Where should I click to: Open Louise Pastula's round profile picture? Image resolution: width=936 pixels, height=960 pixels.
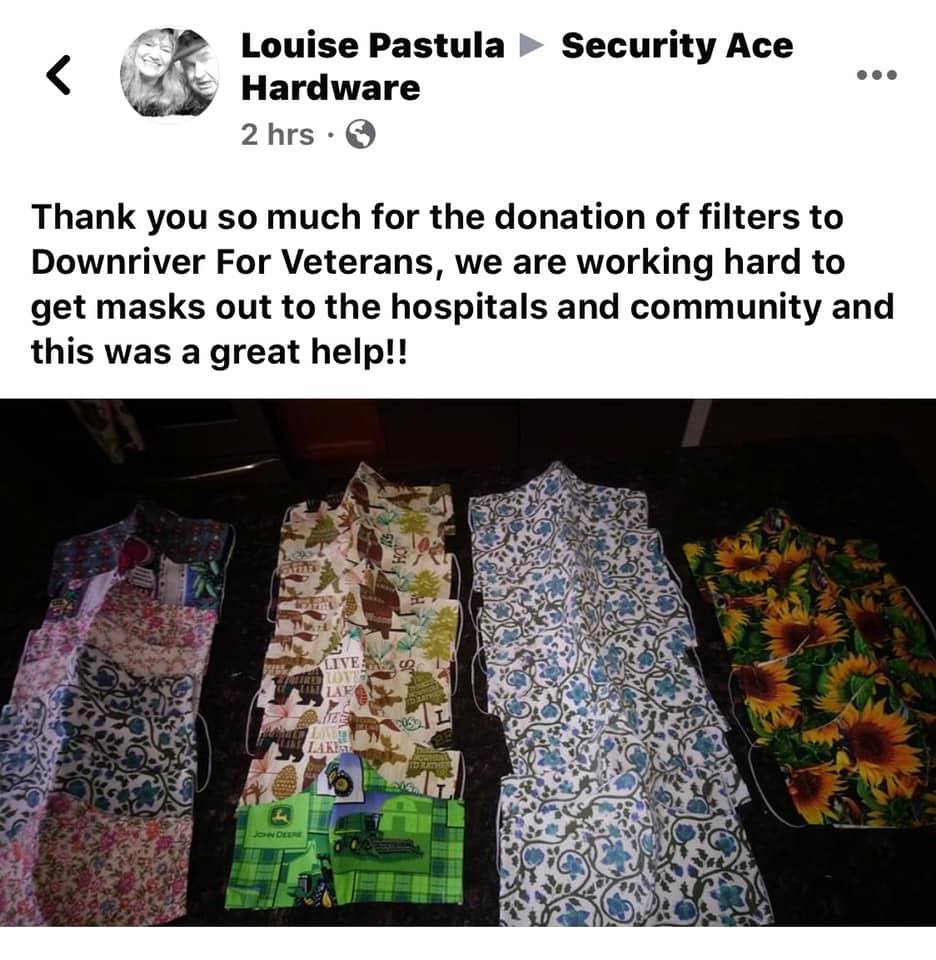coord(170,74)
